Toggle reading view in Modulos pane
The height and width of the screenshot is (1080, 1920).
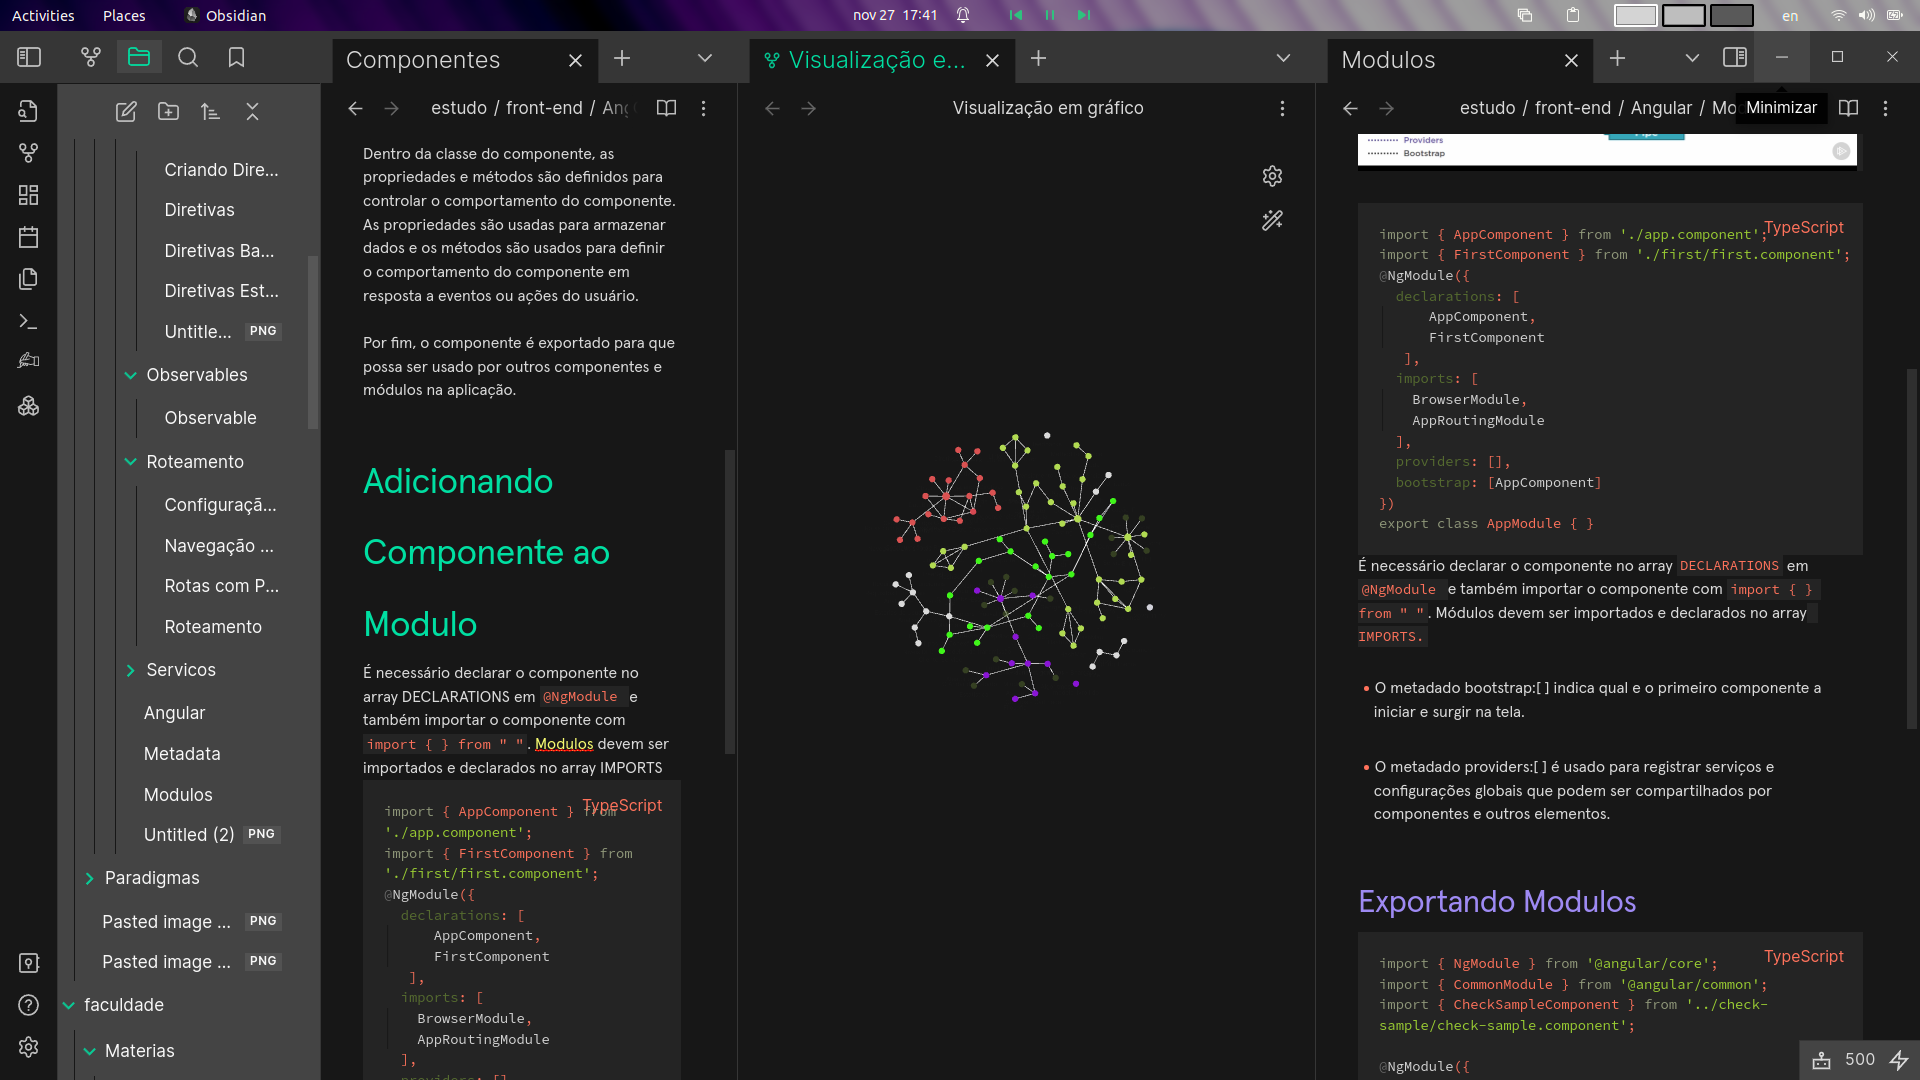pos(1849,108)
